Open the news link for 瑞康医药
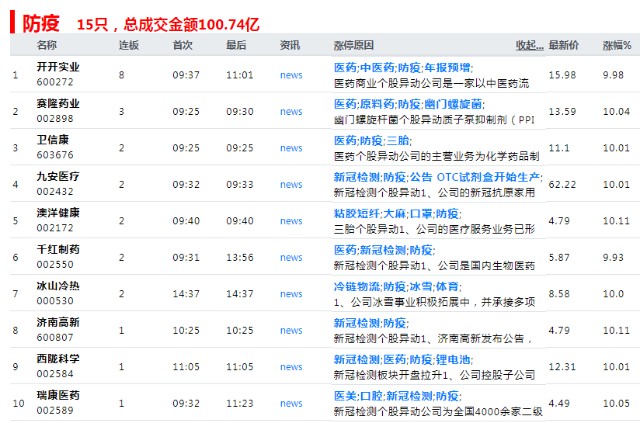Viewport: 640px width, 423px height. click(291, 403)
